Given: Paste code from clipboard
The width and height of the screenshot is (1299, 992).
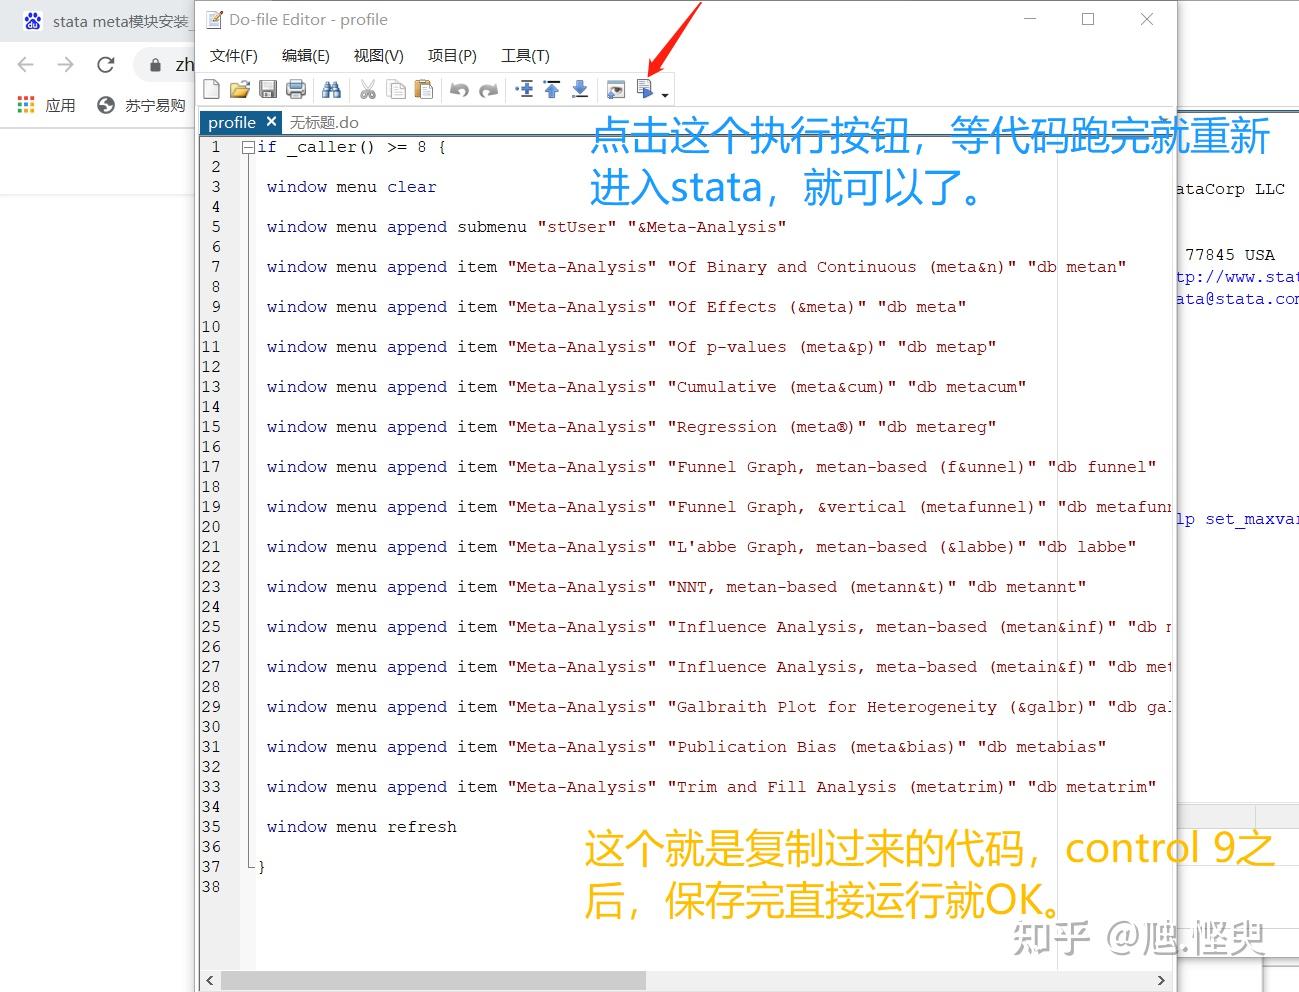Looking at the screenshot, I should [425, 89].
